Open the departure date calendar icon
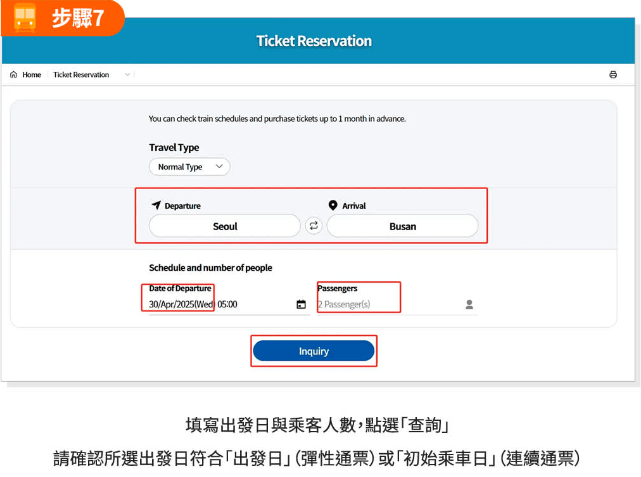Screen dimensions: 641x477 pos(301,305)
